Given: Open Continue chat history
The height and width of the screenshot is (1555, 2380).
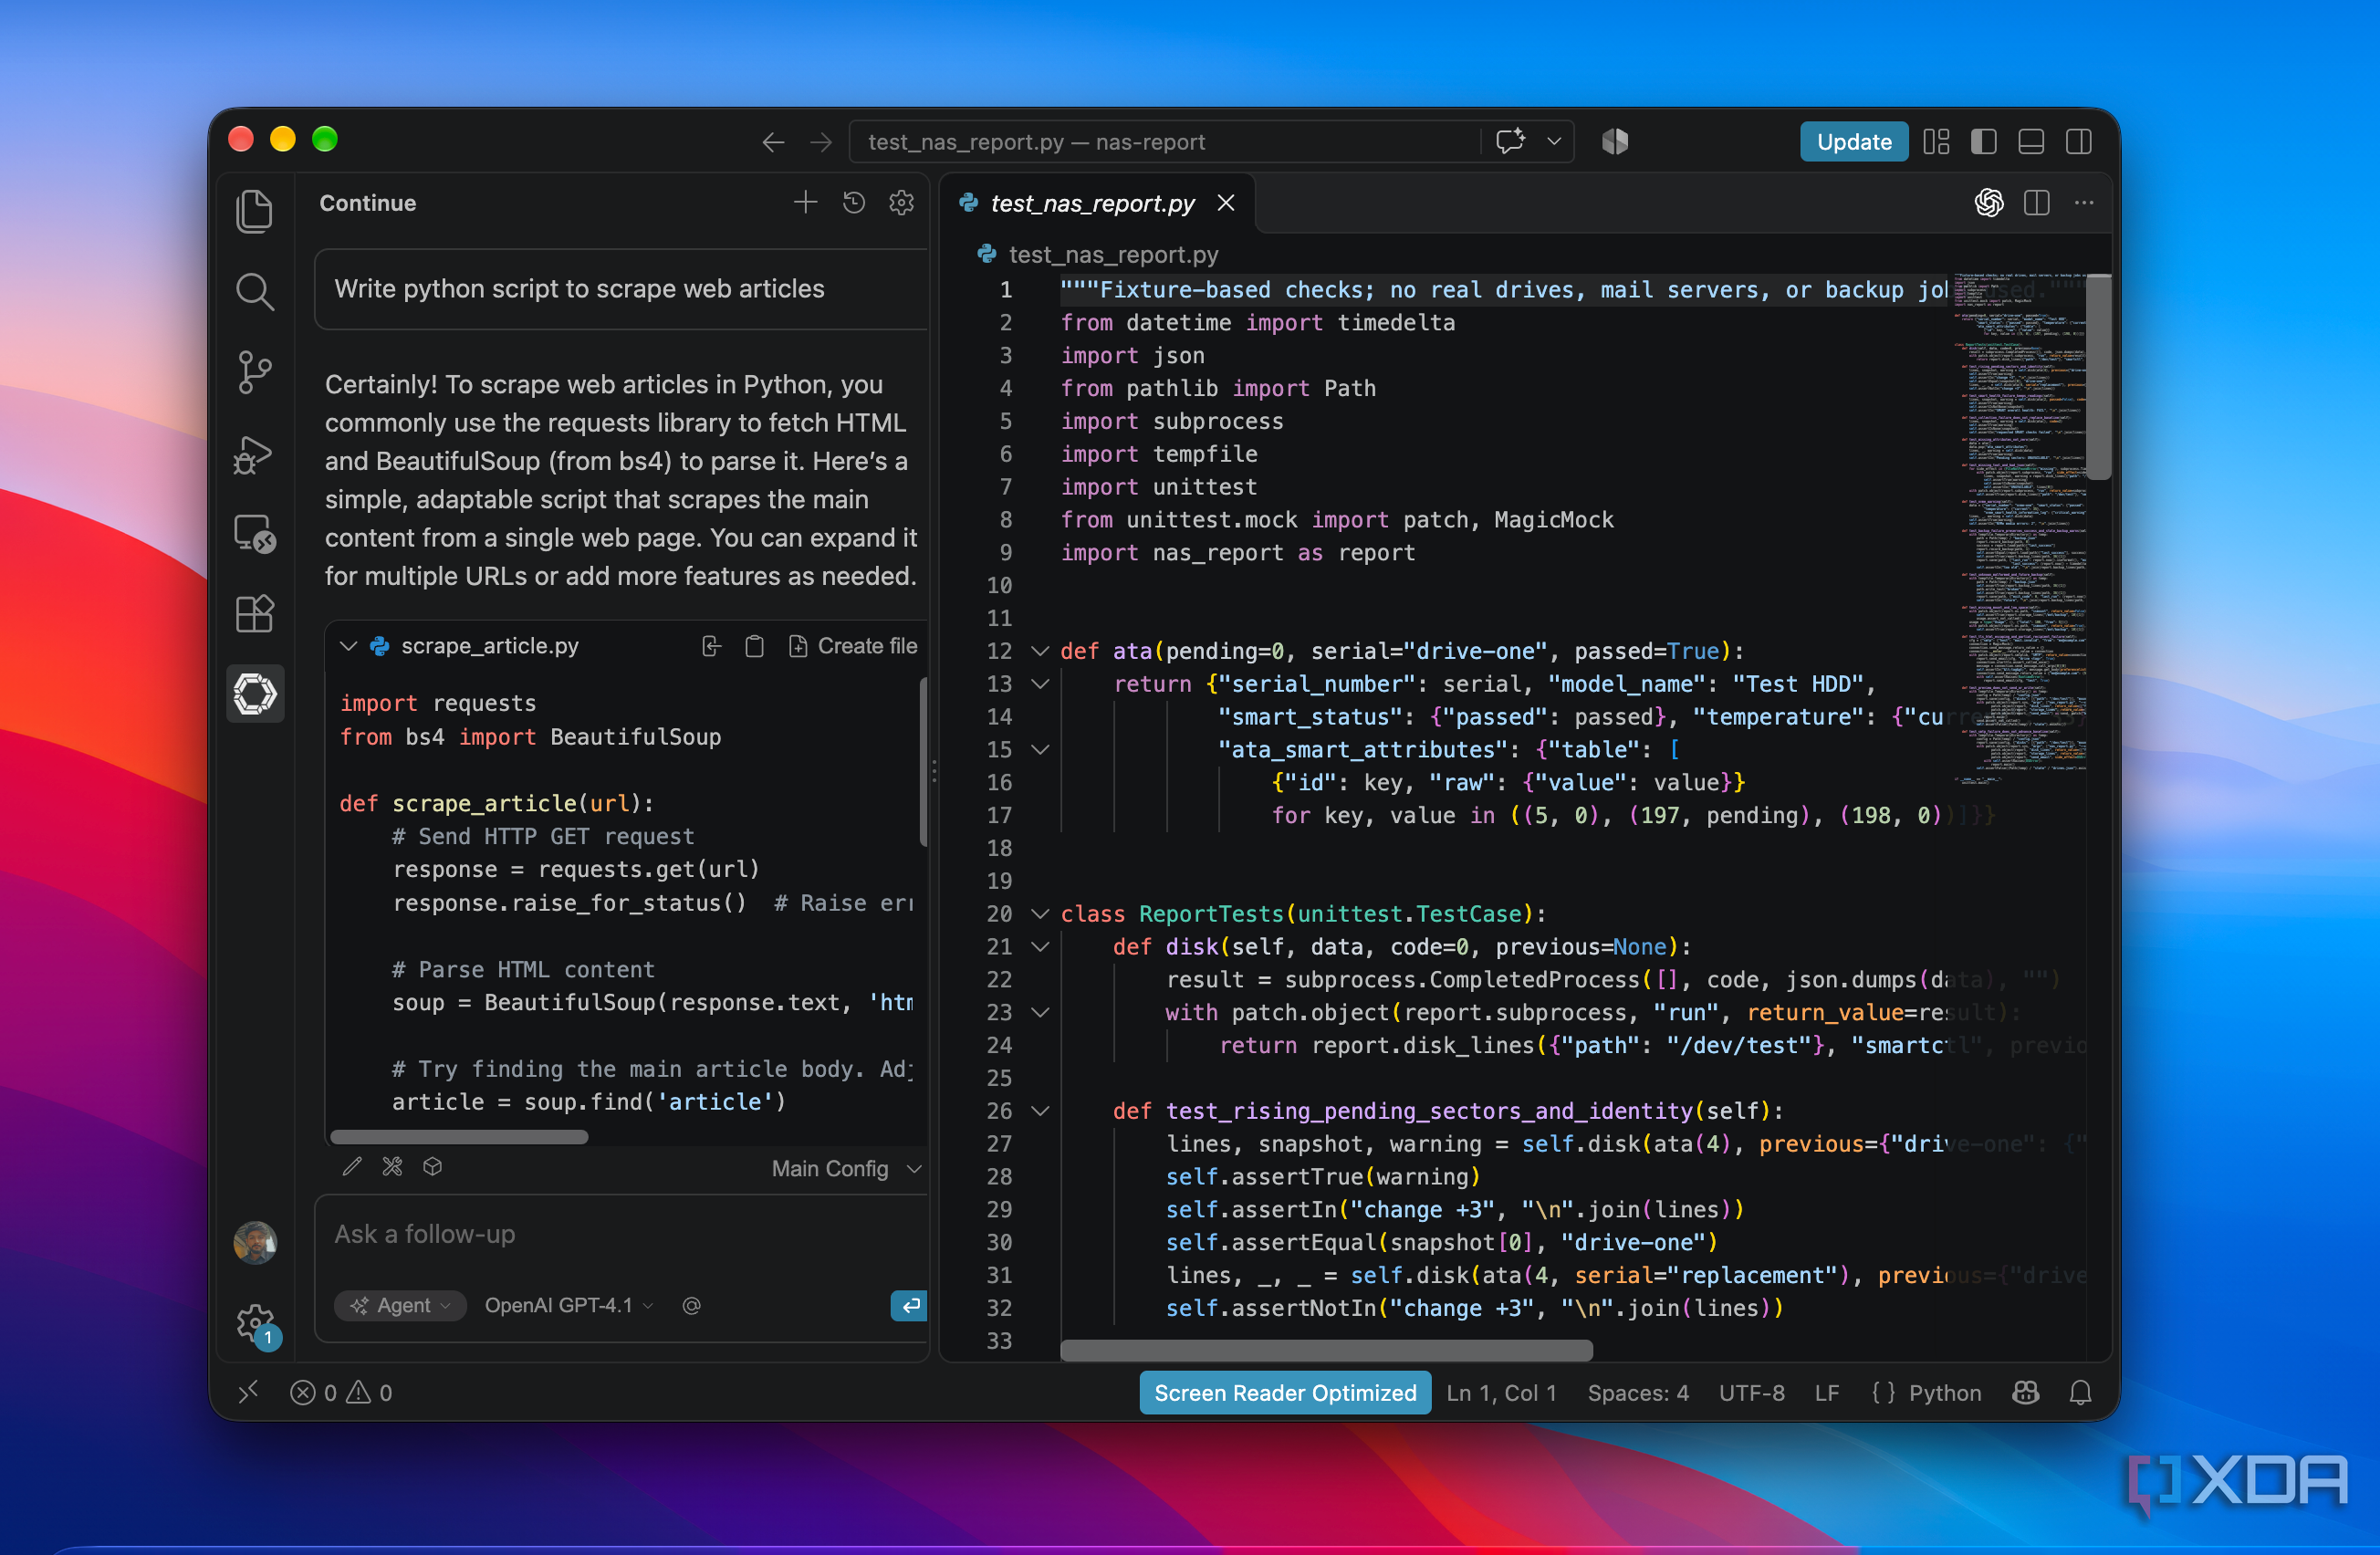Looking at the screenshot, I should coord(853,203).
